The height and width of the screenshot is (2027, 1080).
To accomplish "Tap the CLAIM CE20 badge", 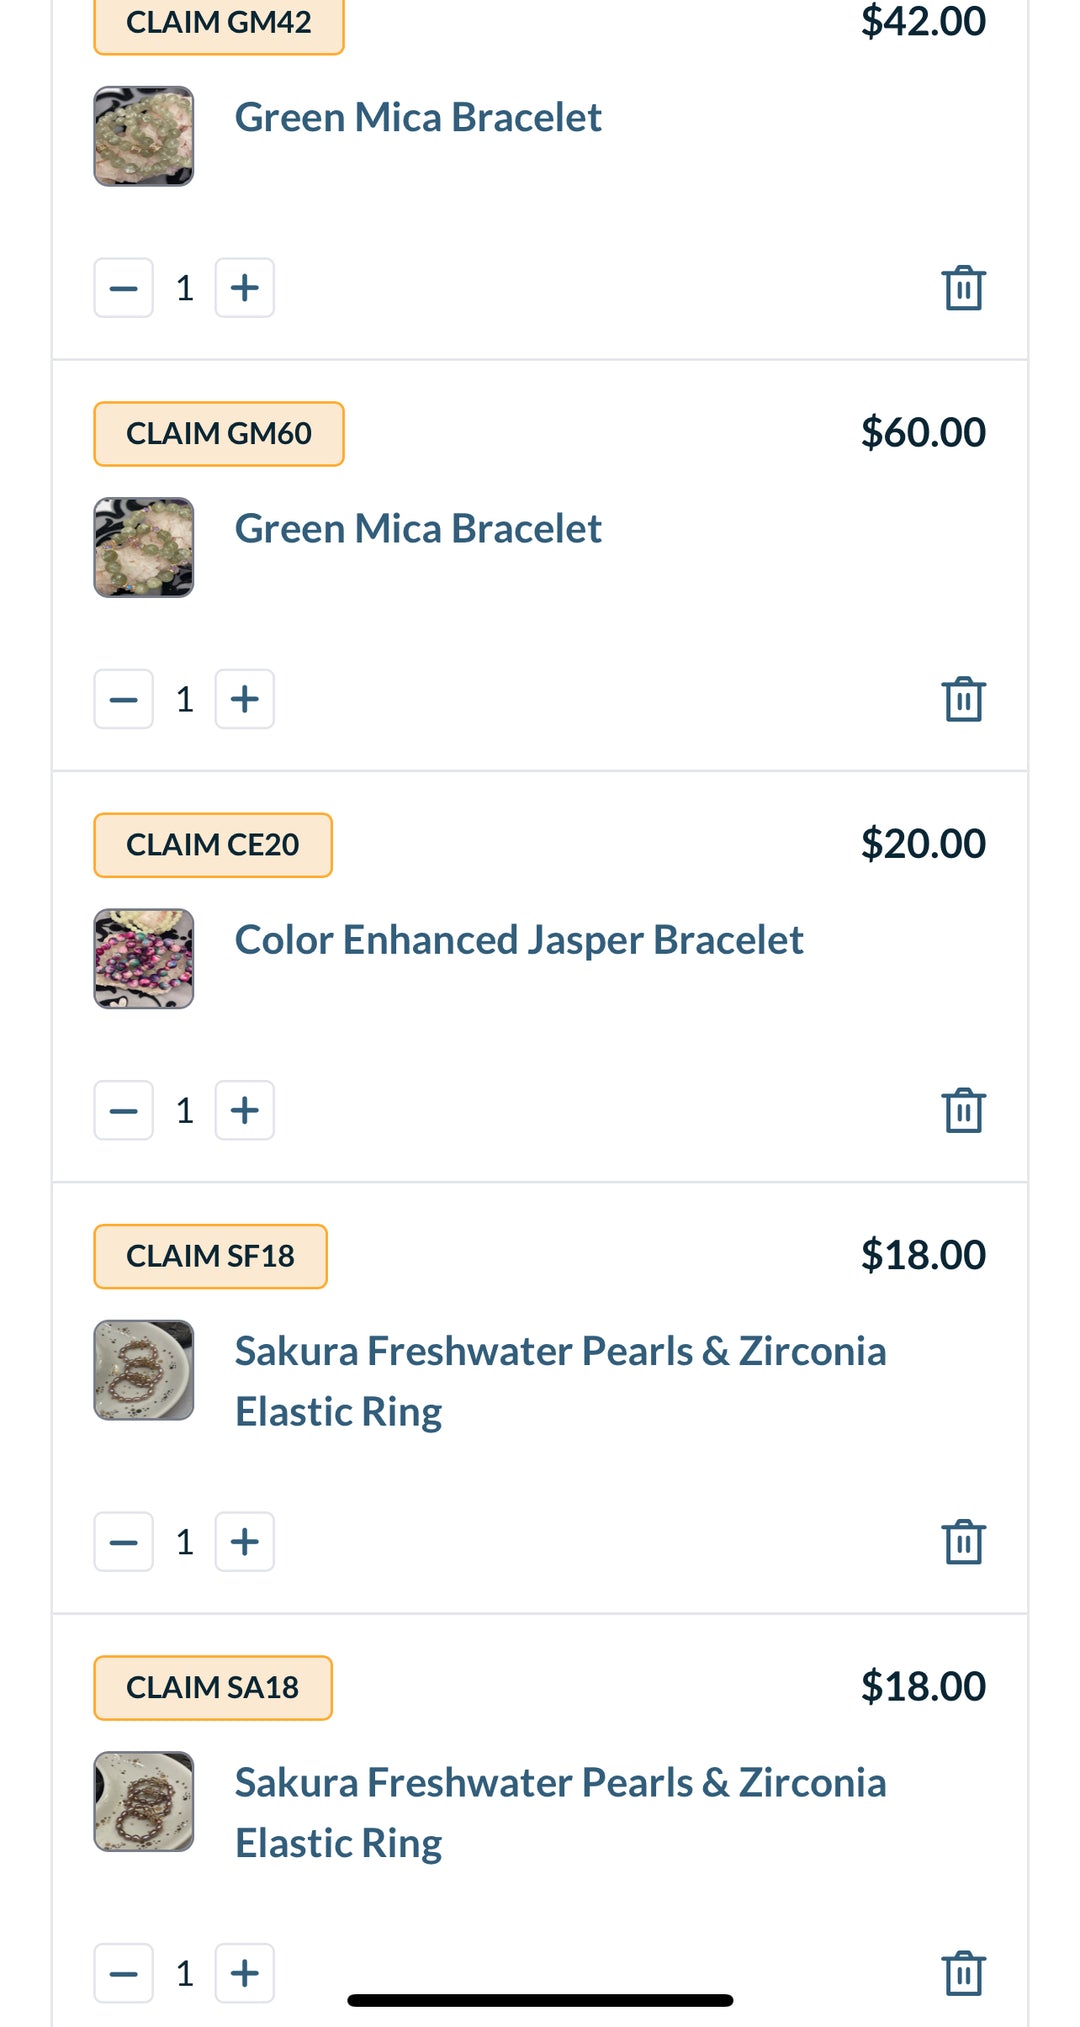I will (x=213, y=845).
